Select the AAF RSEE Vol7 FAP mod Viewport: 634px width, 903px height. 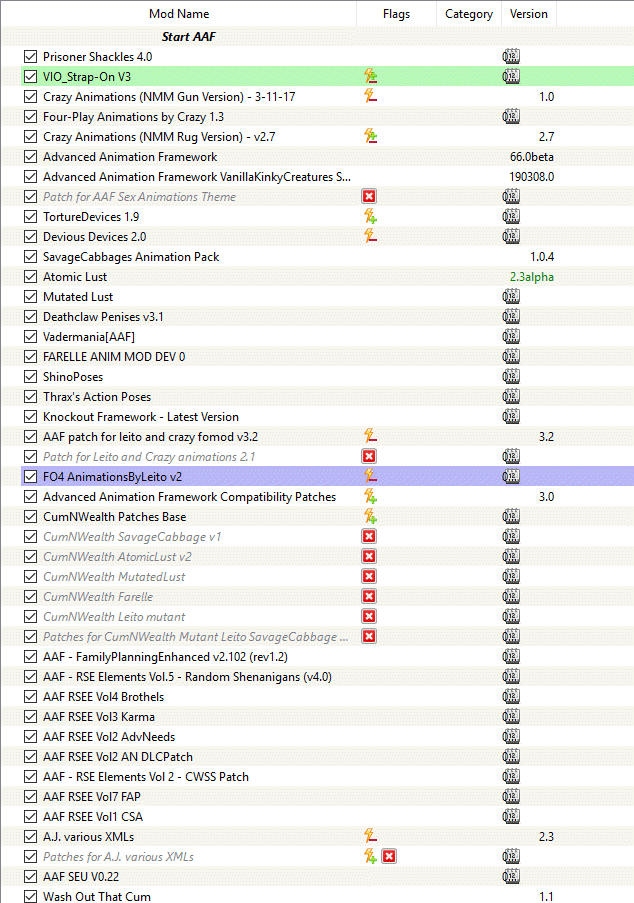92,796
